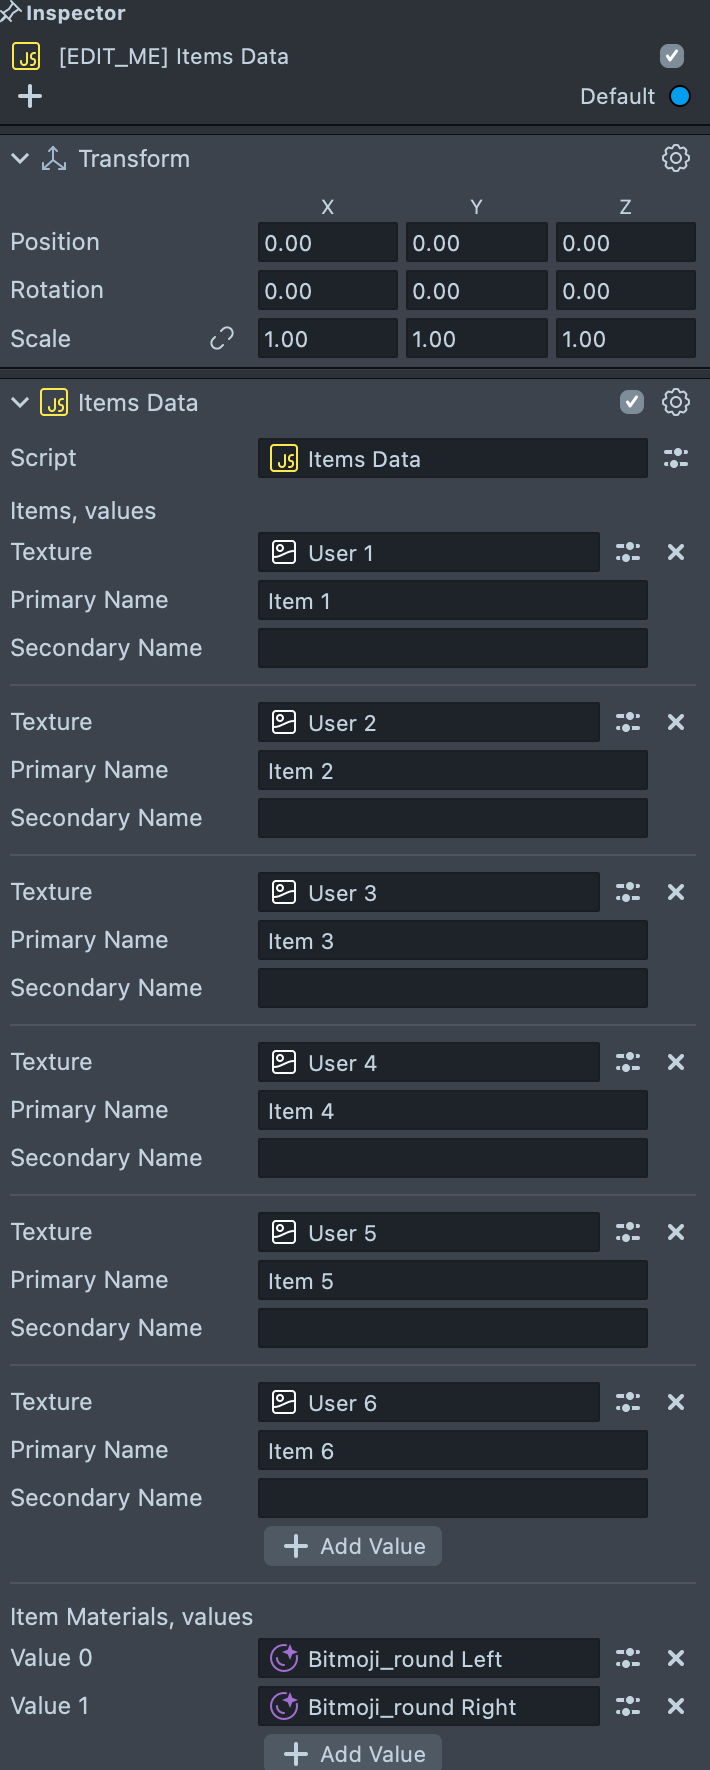Click the plus button to add a component

[30, 96]
